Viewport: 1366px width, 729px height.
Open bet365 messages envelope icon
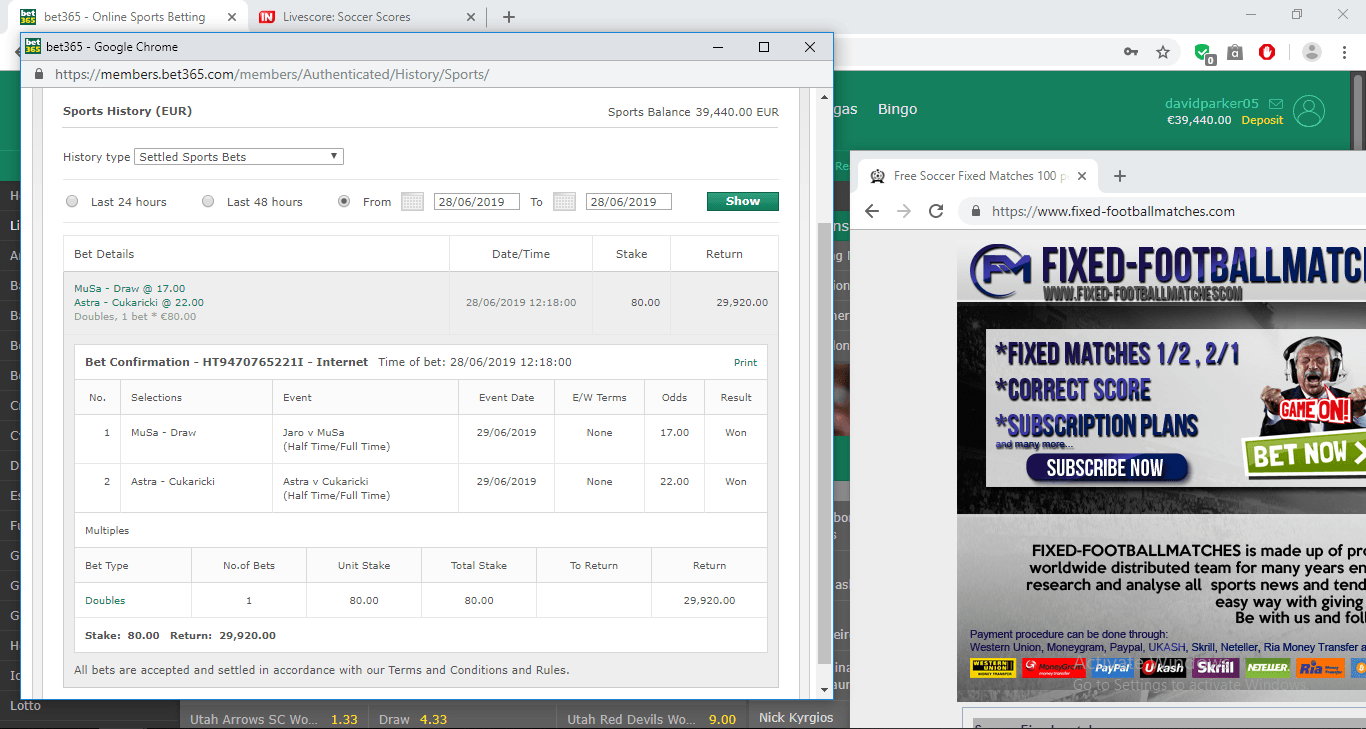click(x=1275, y=104)
